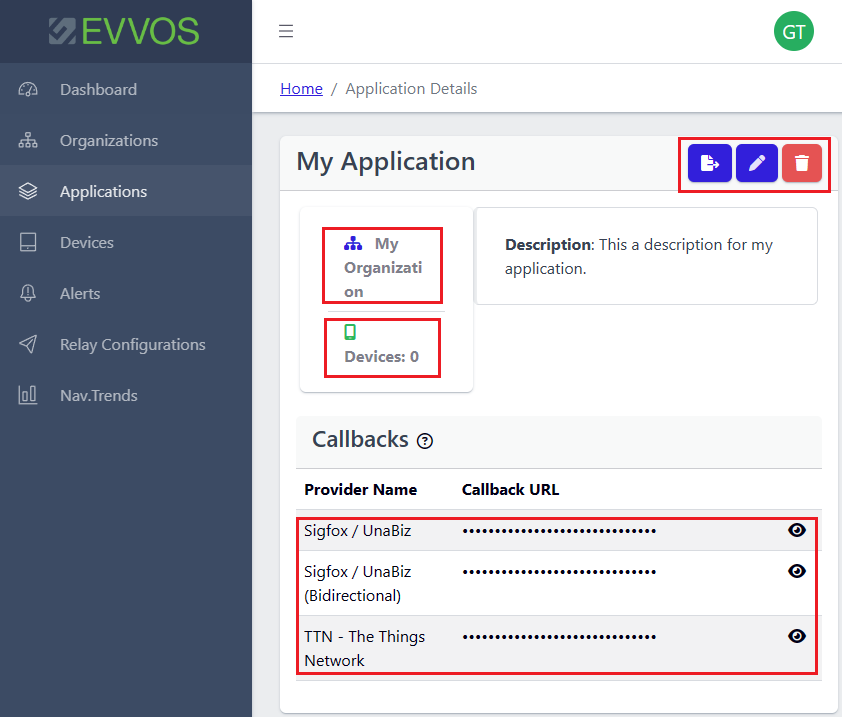Unhide the TTN - The Things Network URL
The width and height of the screenshot is (842, 717).
(796, 636)
